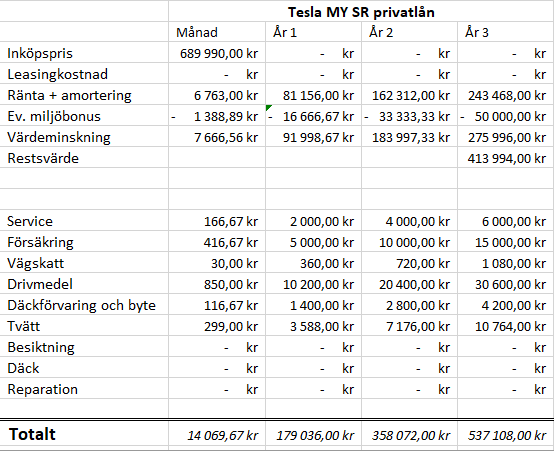Click the 1 400,00 kr cell
Image resolution: width=554 pixels, height=451 pixels.
pyautogui.click(x=313, y=305)
